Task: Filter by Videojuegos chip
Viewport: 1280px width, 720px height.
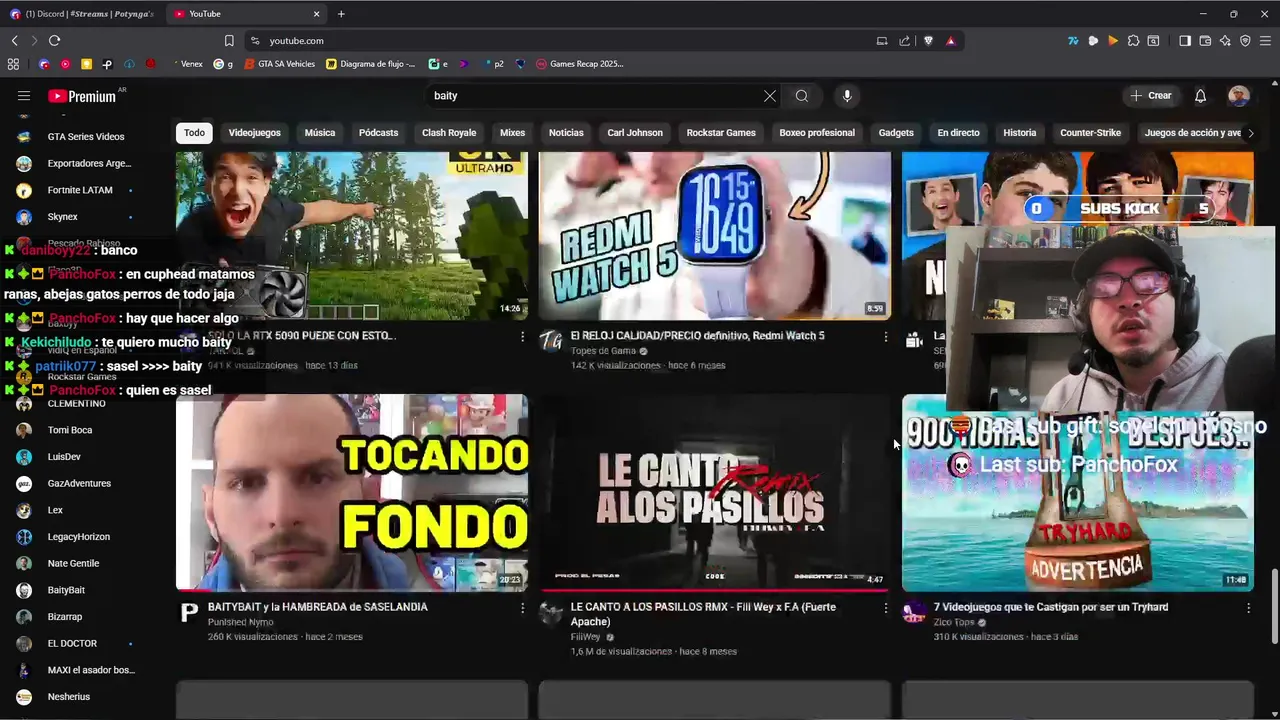Action: pos(254,133)
